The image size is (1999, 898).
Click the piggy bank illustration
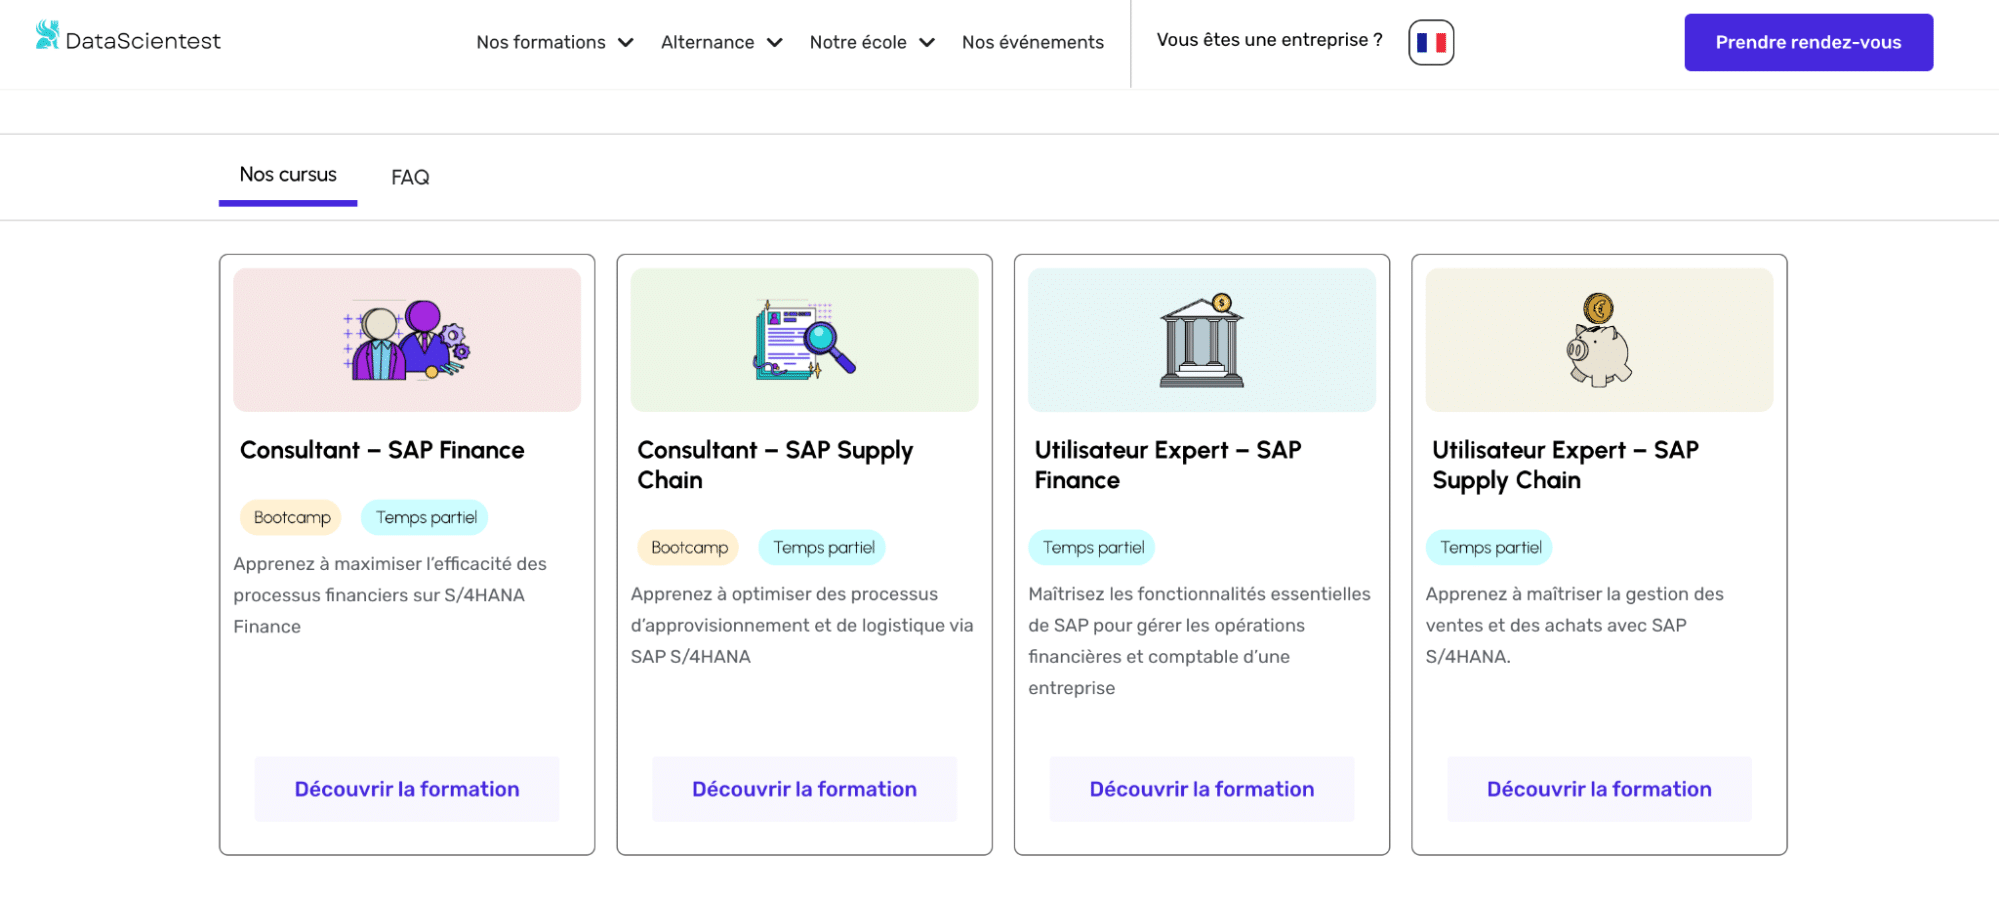click(x=1598, y=341)
